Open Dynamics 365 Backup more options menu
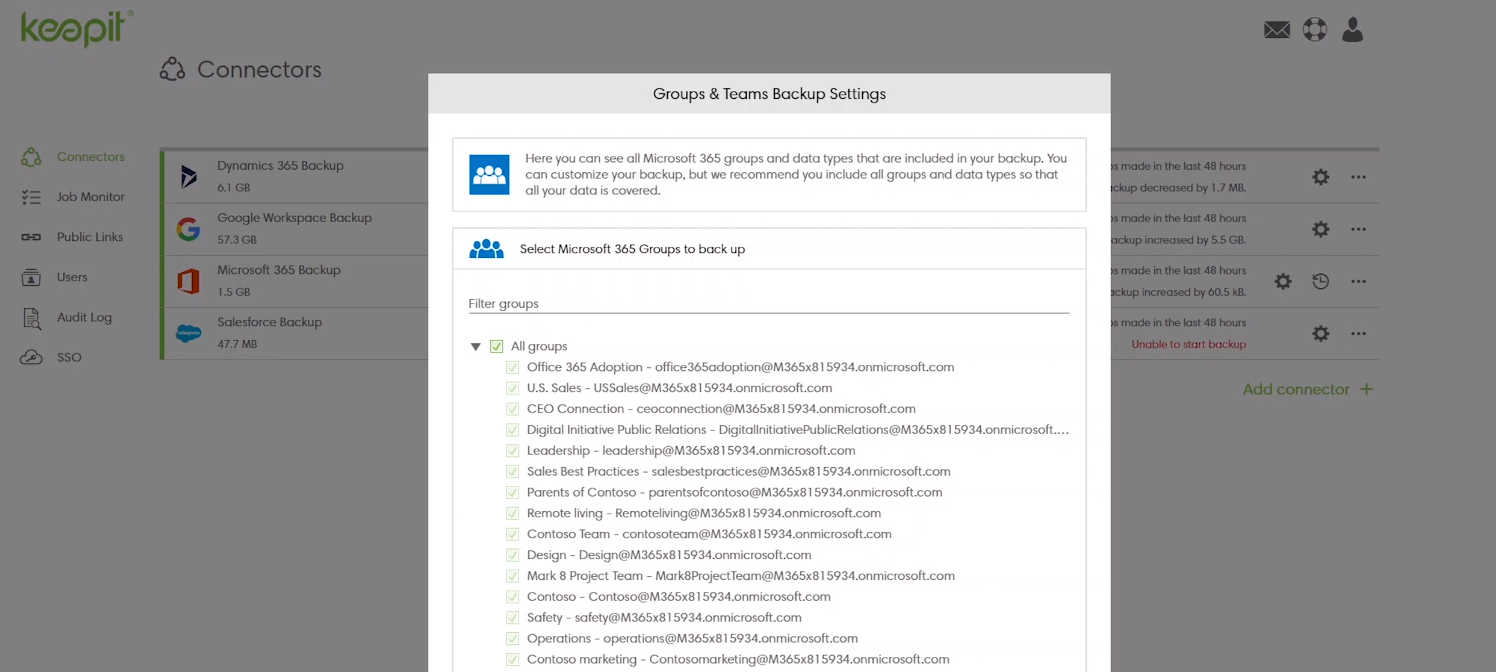This screenshot has height=672, width=1496. 1358,177
